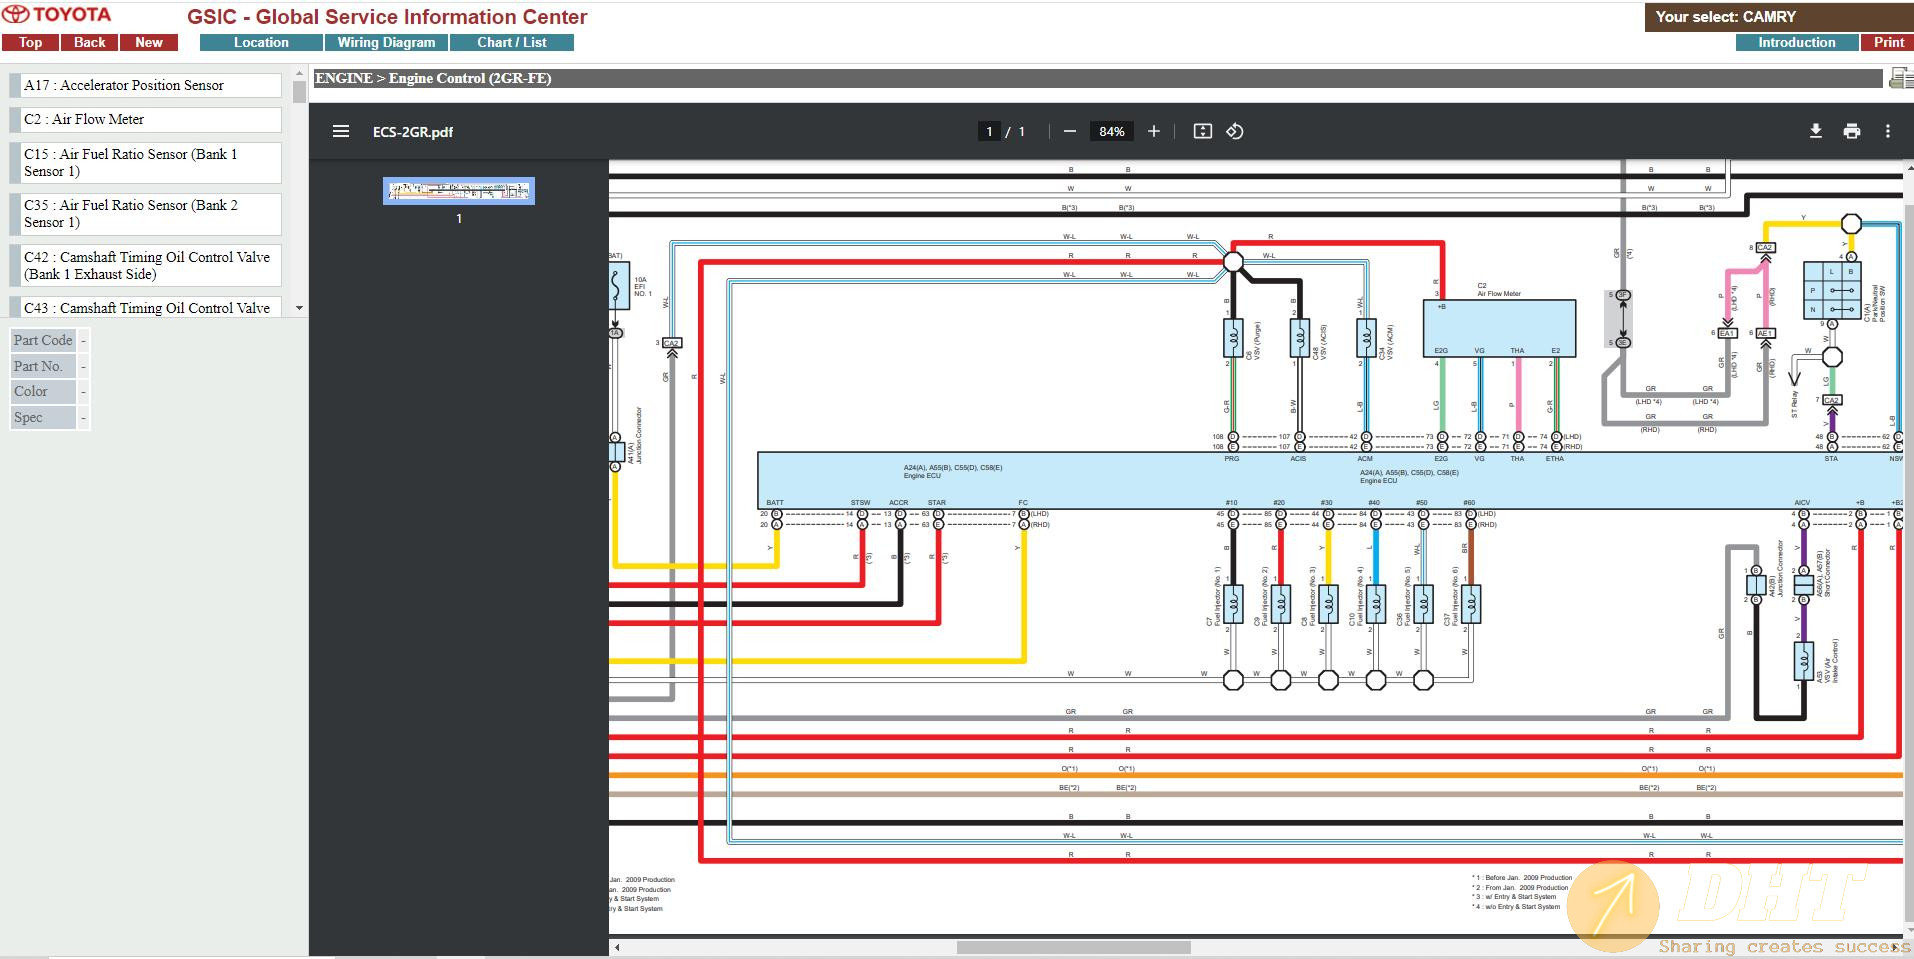Print the PDF with printer icon

(x=1852, y=131)
